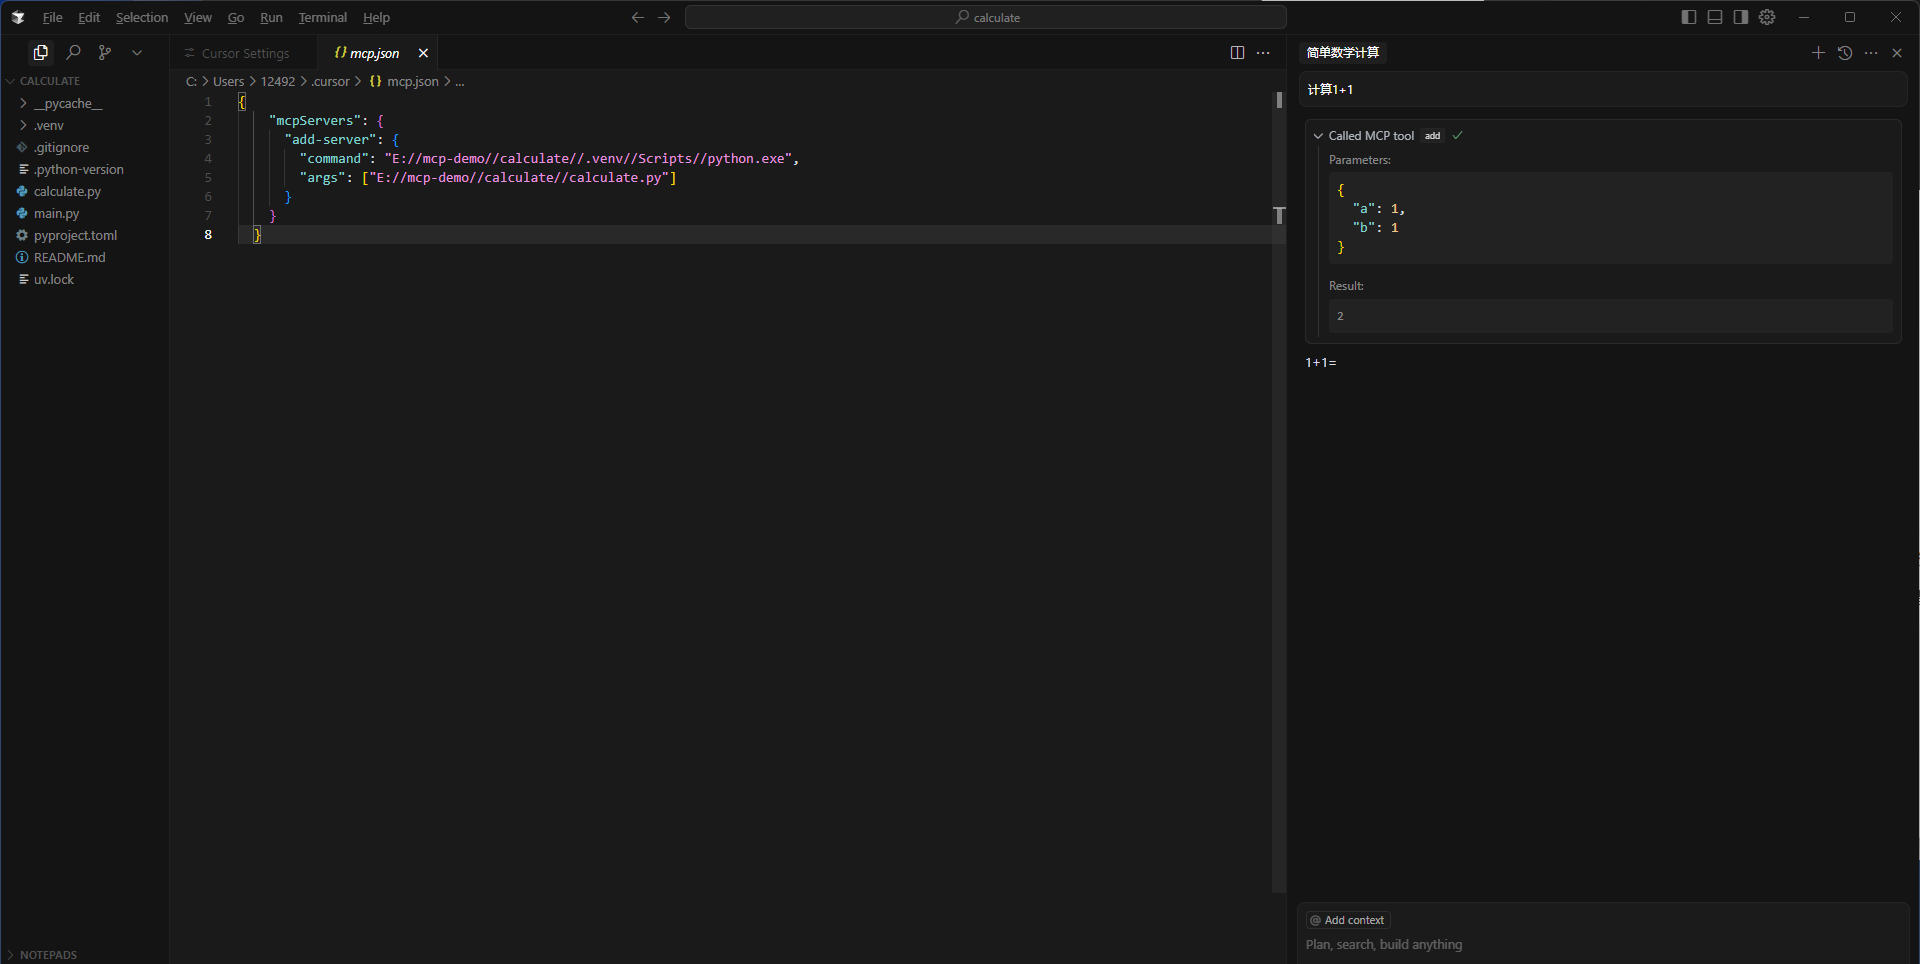This screenshot has height=964, width=1920.
Task: Click the Add context button
Action: (1348, 920)
